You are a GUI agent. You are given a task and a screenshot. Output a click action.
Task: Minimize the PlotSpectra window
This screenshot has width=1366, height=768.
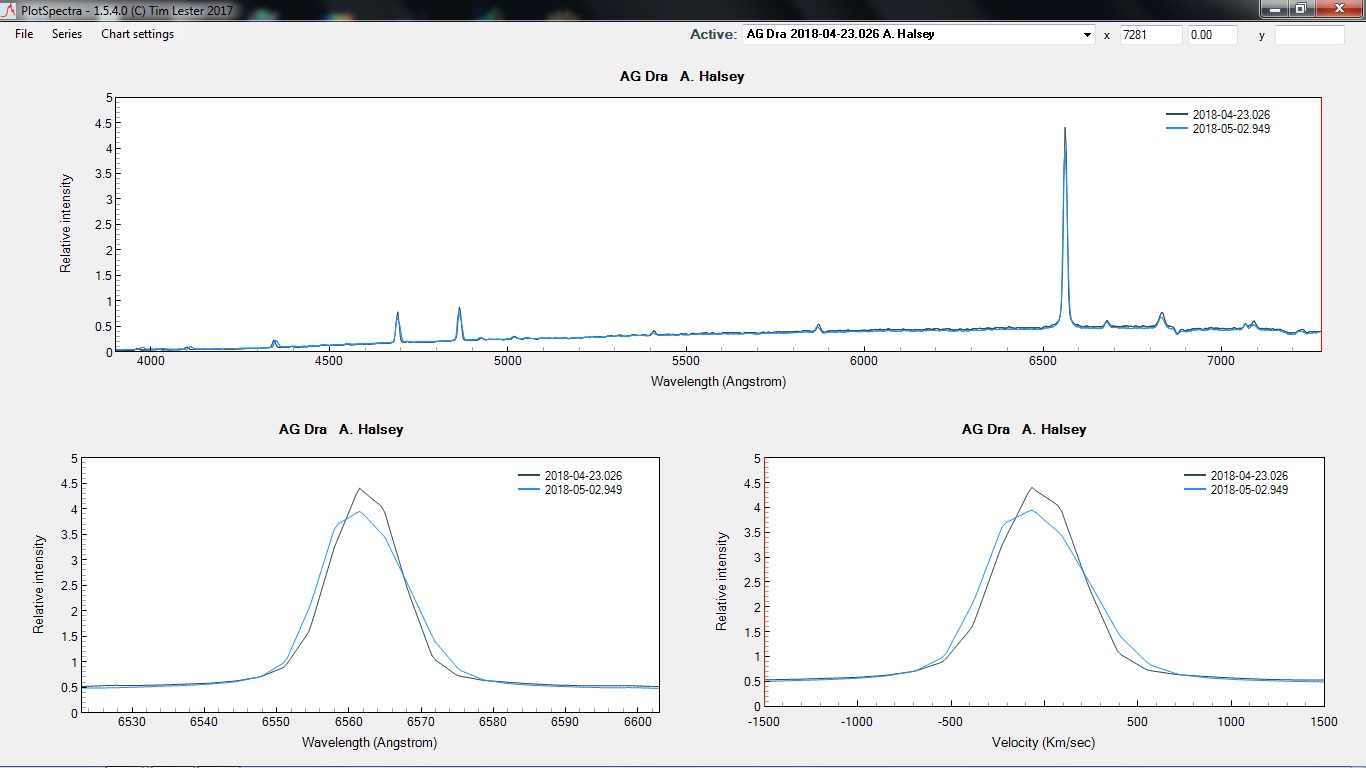pyautogui.click(x=1274, y=9)
